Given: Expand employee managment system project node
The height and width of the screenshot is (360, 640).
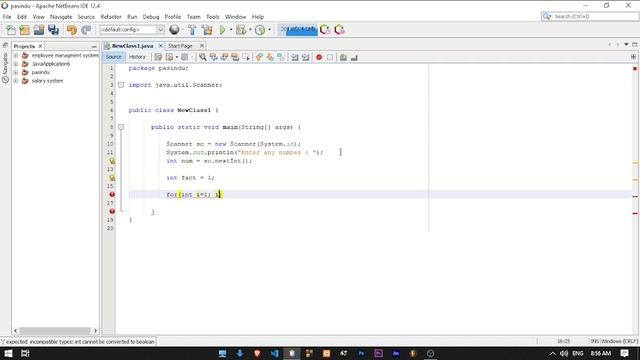Looking at the screenshot, I should coord(16,56).
